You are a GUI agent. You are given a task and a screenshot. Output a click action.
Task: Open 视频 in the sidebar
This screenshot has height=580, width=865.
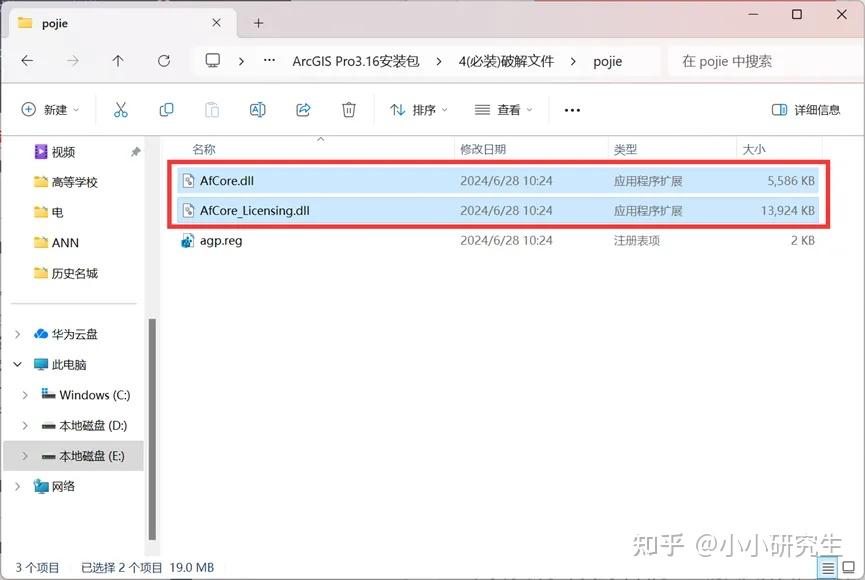point(63,152)
